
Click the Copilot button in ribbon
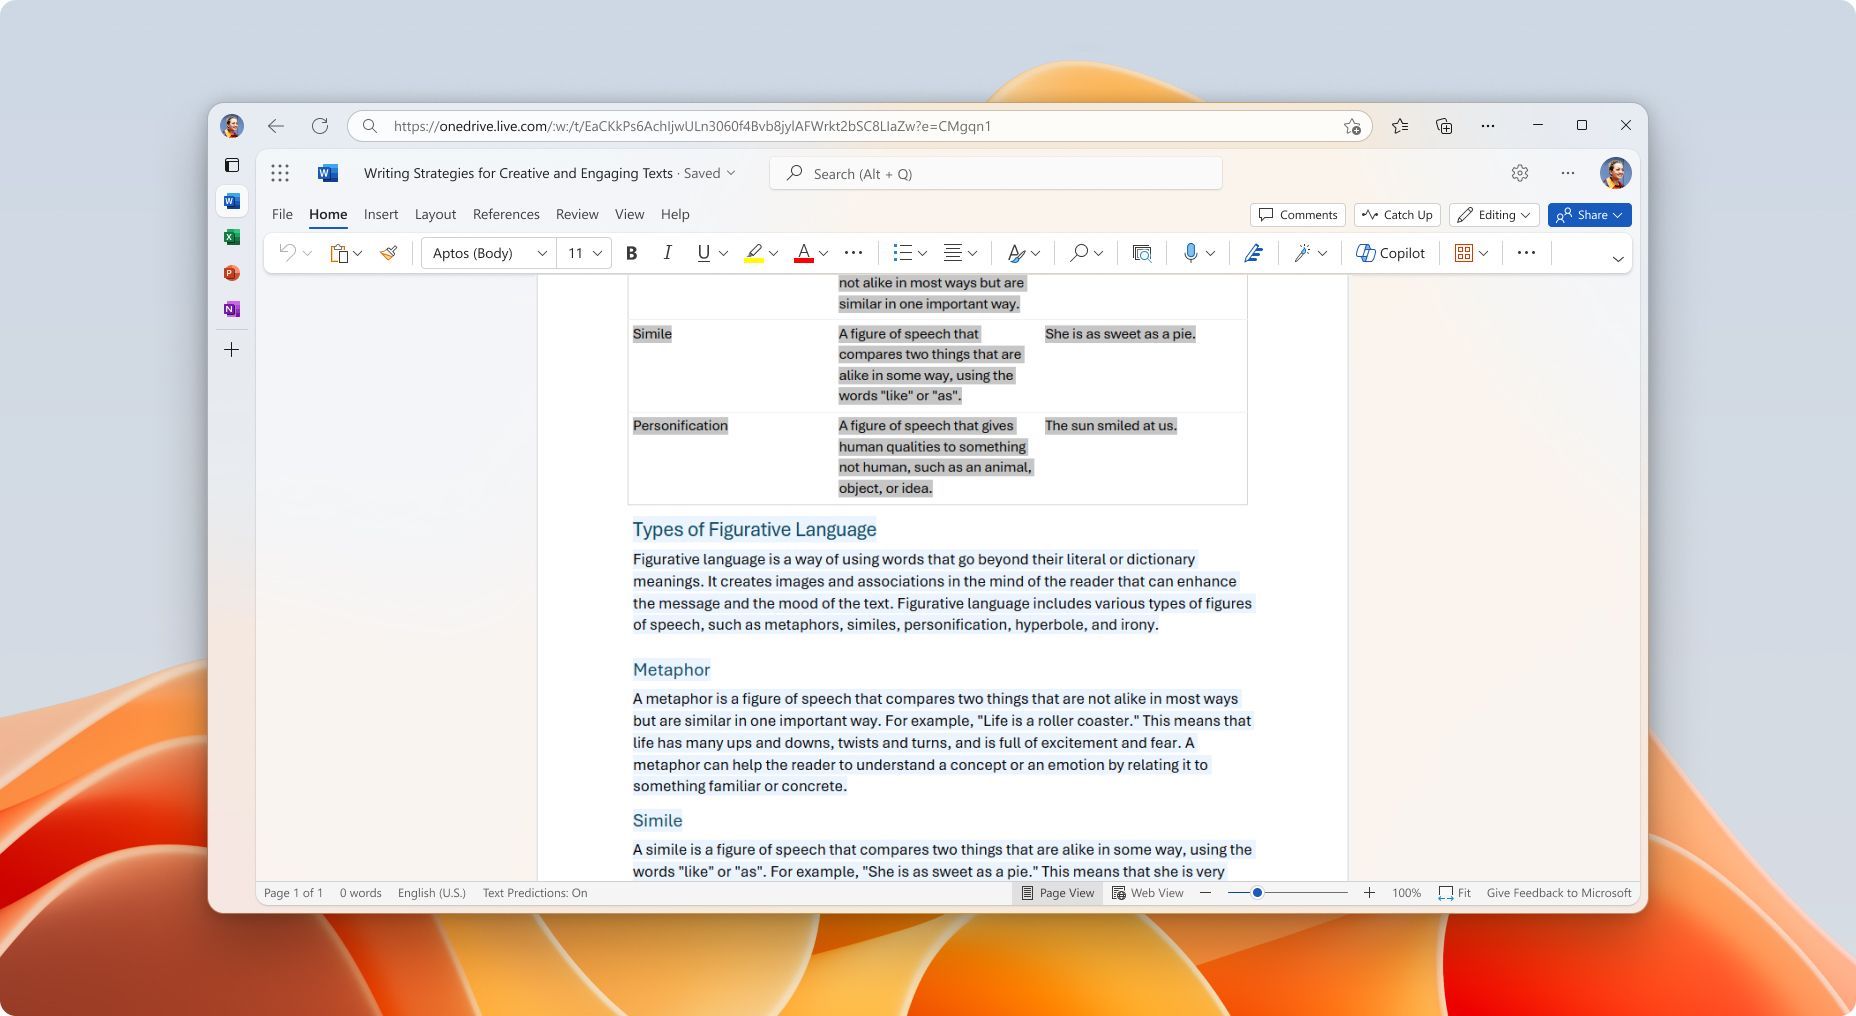tap(1390, 253)
